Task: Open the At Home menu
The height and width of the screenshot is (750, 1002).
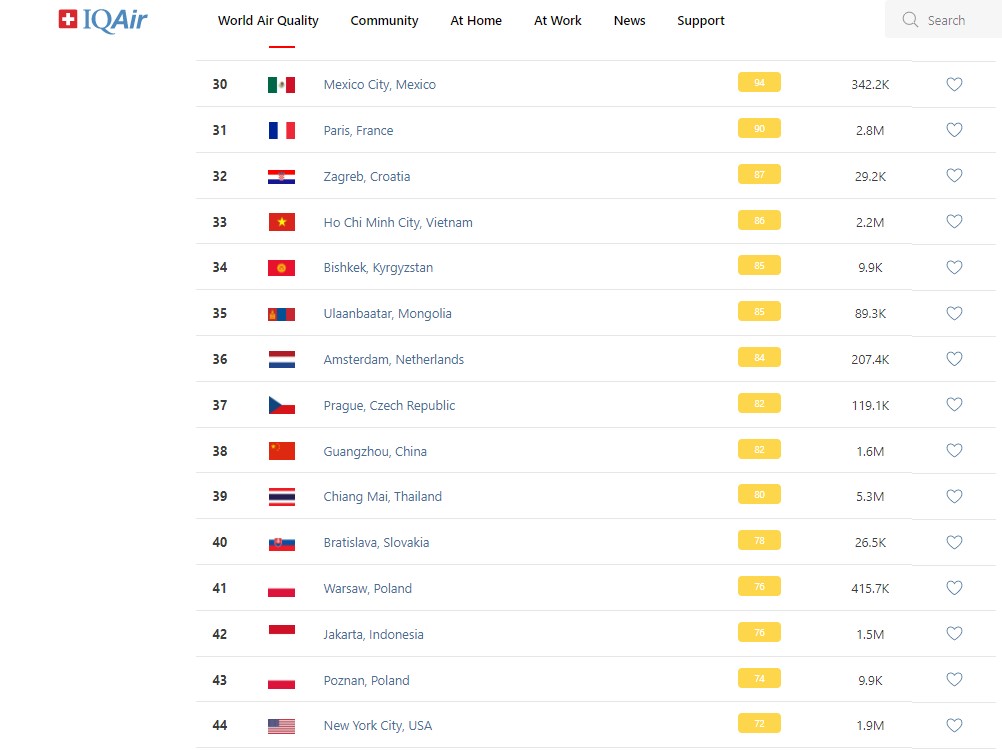Action: (476, 21)
